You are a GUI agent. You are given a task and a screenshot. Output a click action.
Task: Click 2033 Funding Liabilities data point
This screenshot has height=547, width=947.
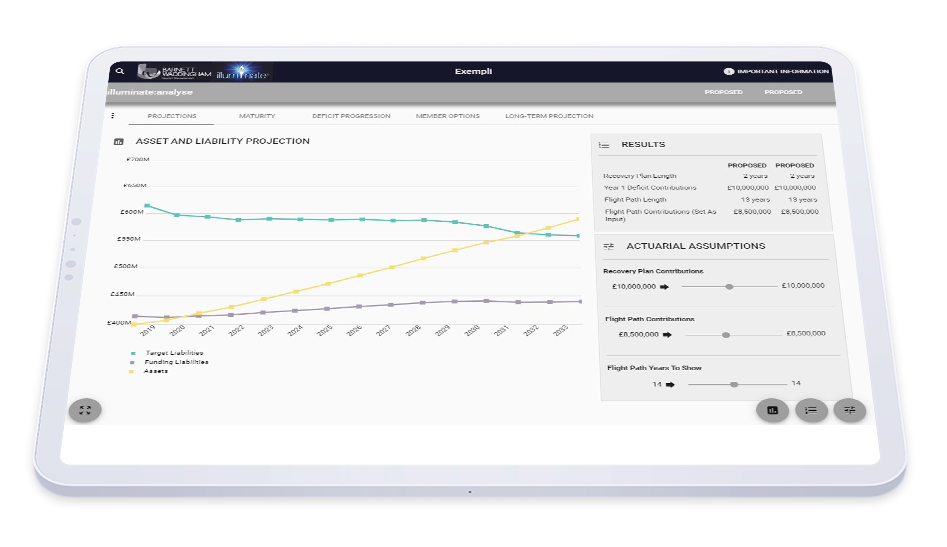pyautogui.click(x=580, y=301)
